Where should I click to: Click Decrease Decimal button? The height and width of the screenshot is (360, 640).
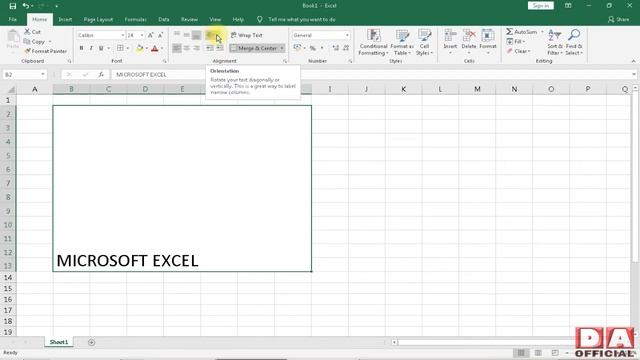coord(346,48)
